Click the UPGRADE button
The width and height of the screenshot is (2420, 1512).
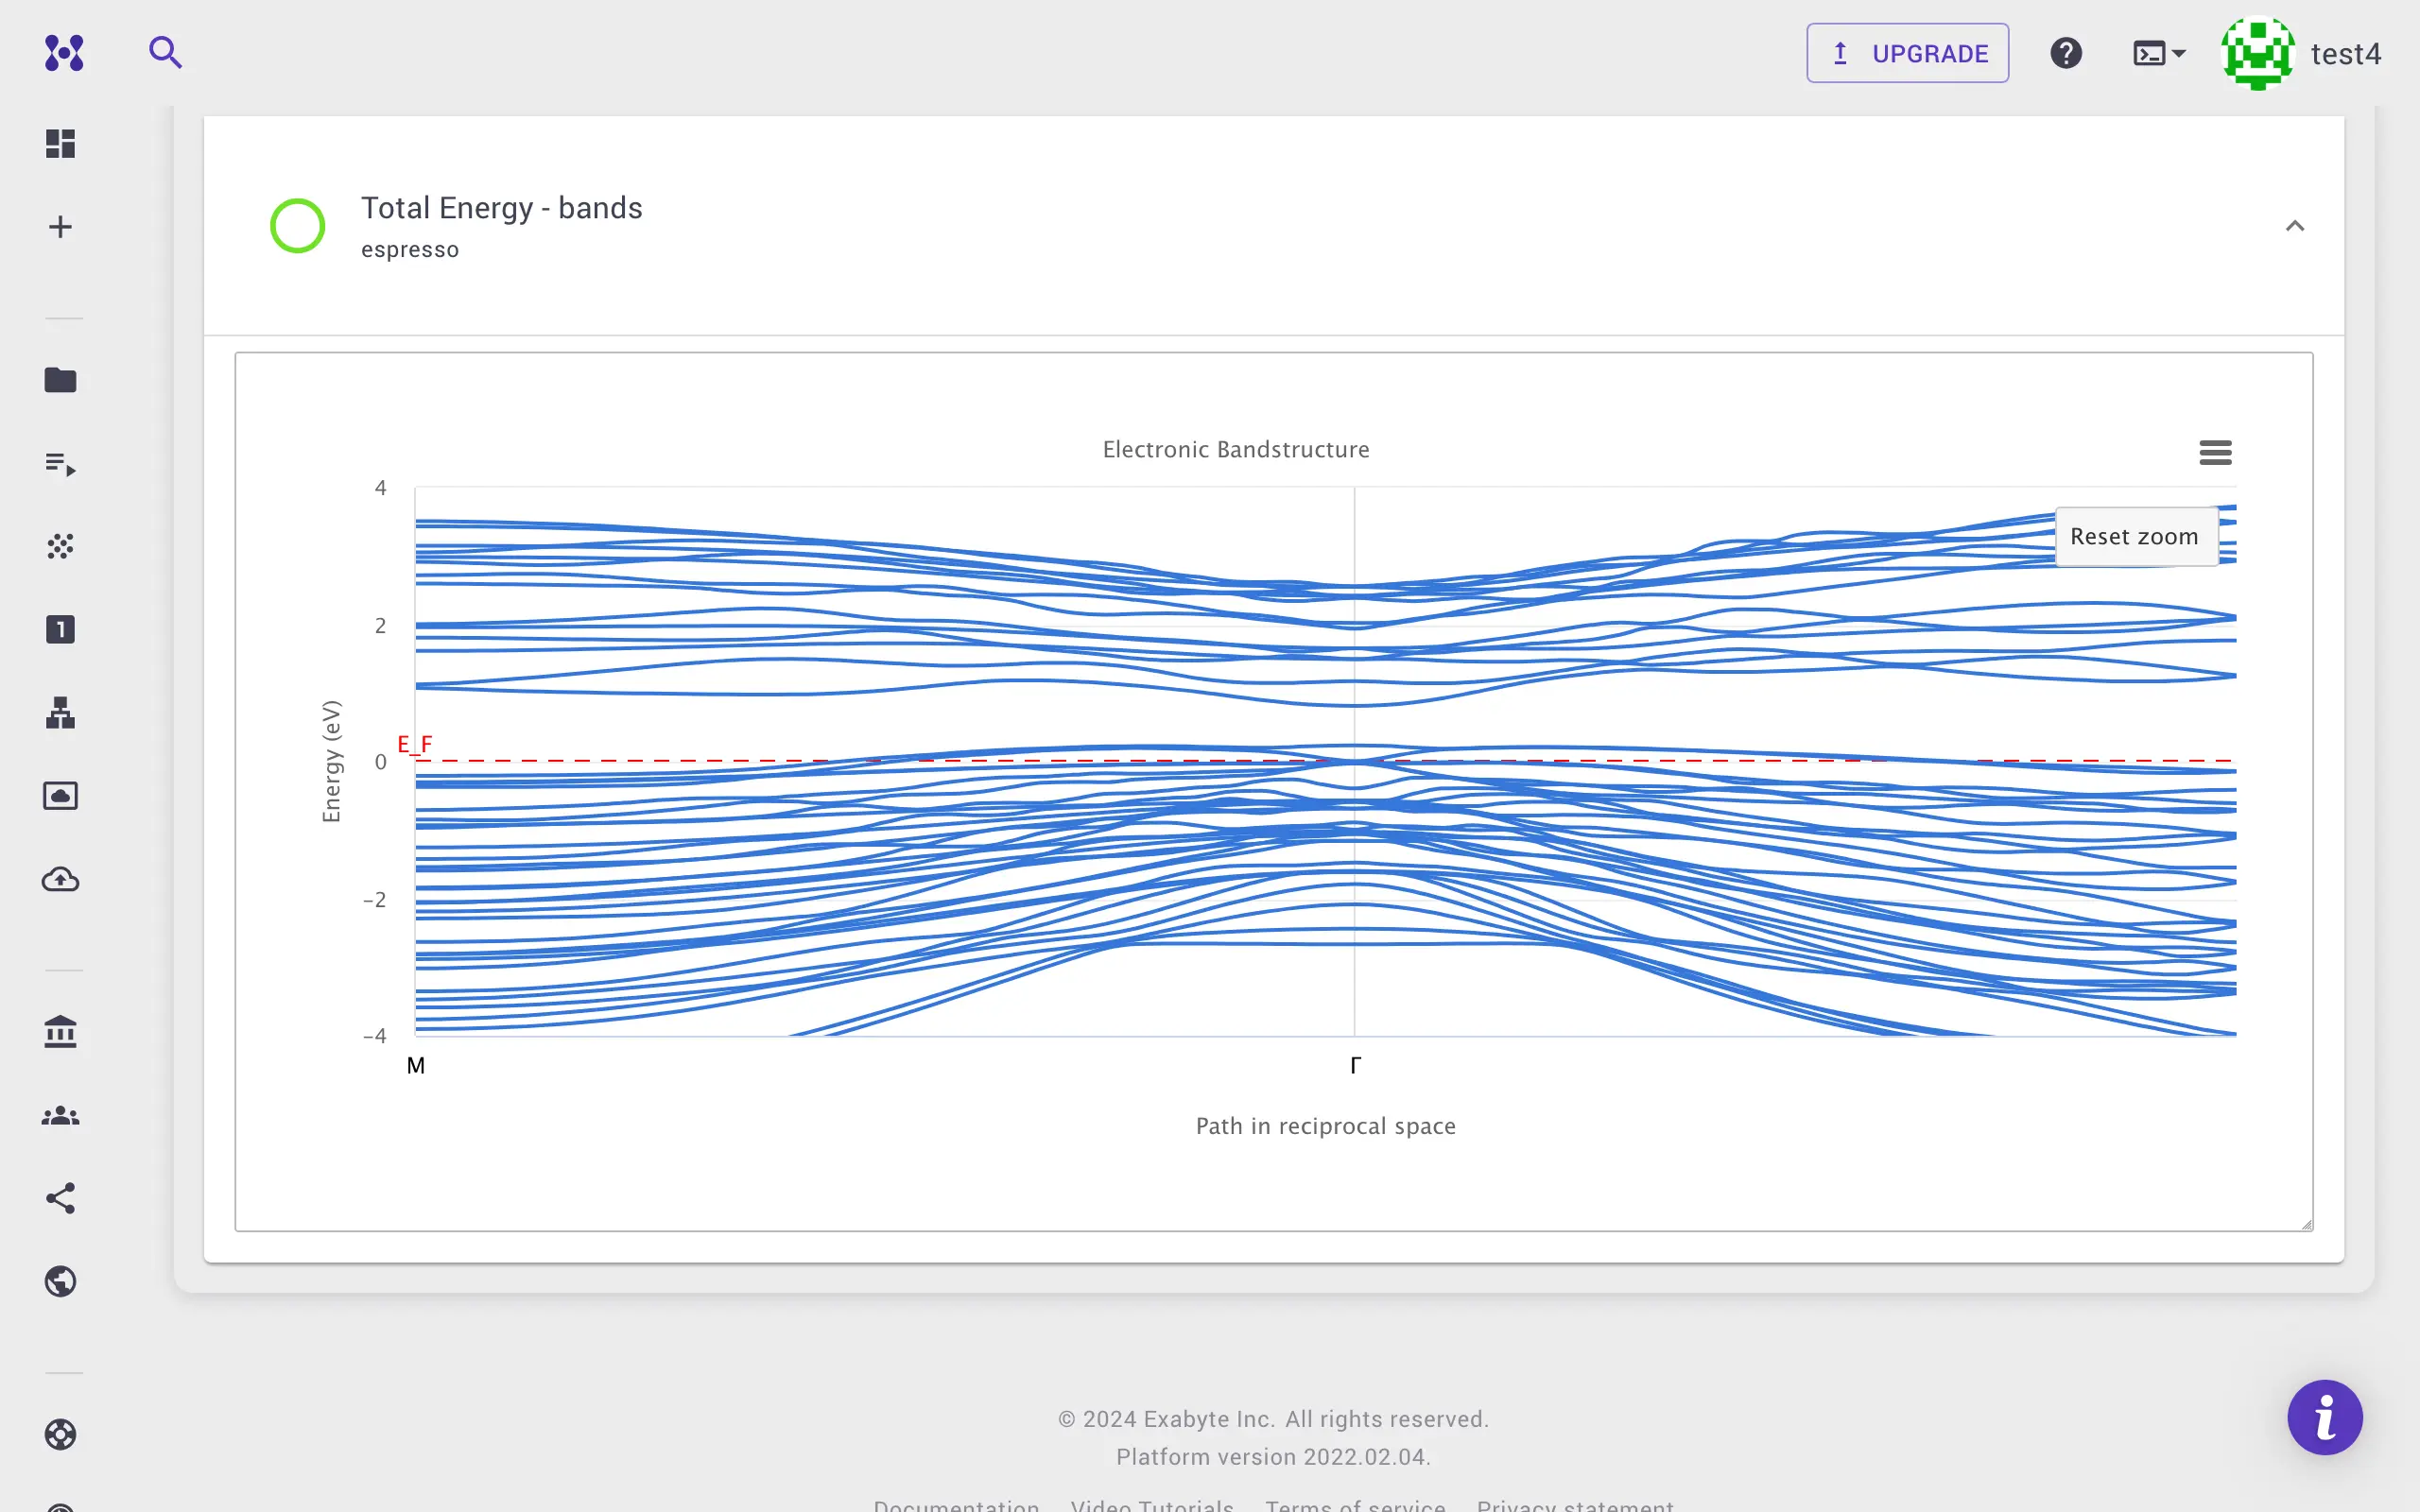click(1907, 53)
